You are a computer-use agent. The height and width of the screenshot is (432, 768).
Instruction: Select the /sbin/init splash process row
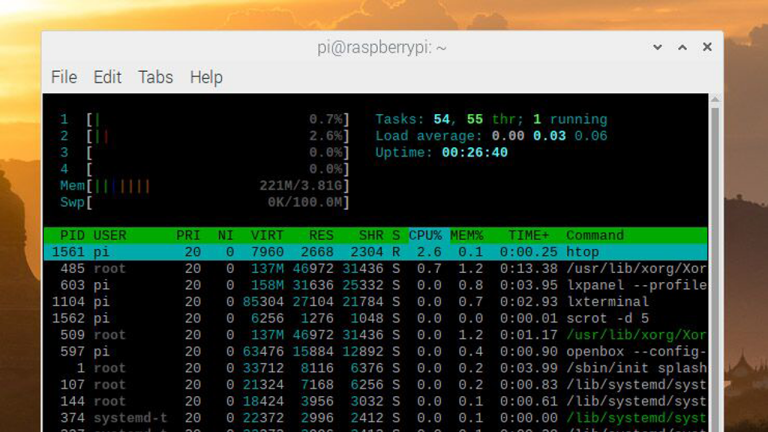pyautogui.click(x=376, y=368)
